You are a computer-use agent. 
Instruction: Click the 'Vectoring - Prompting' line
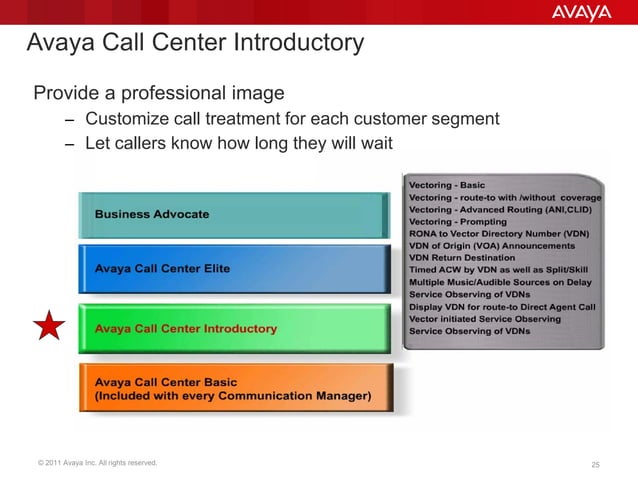458,222
